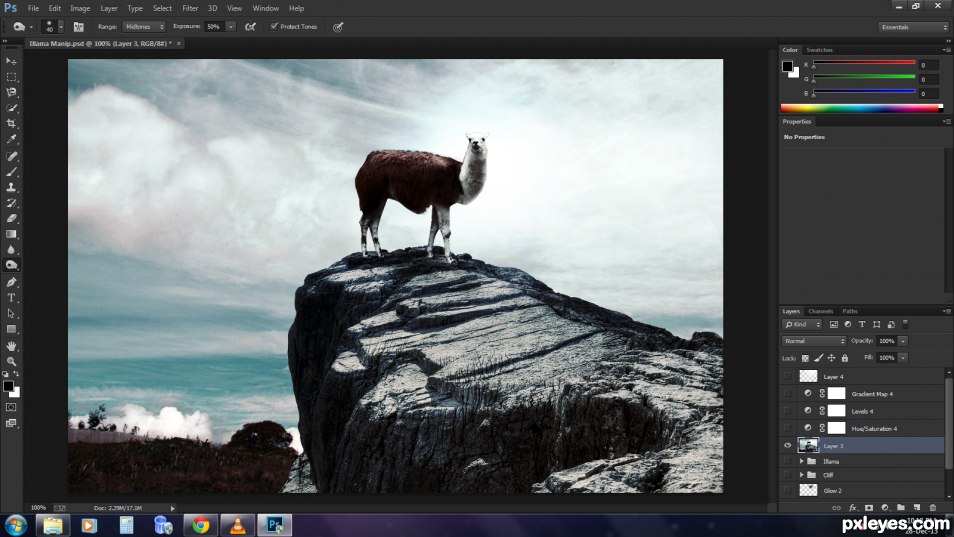954x537 pixels.
Task: Select the Horizontal Type tool
Action: (11, 298)
